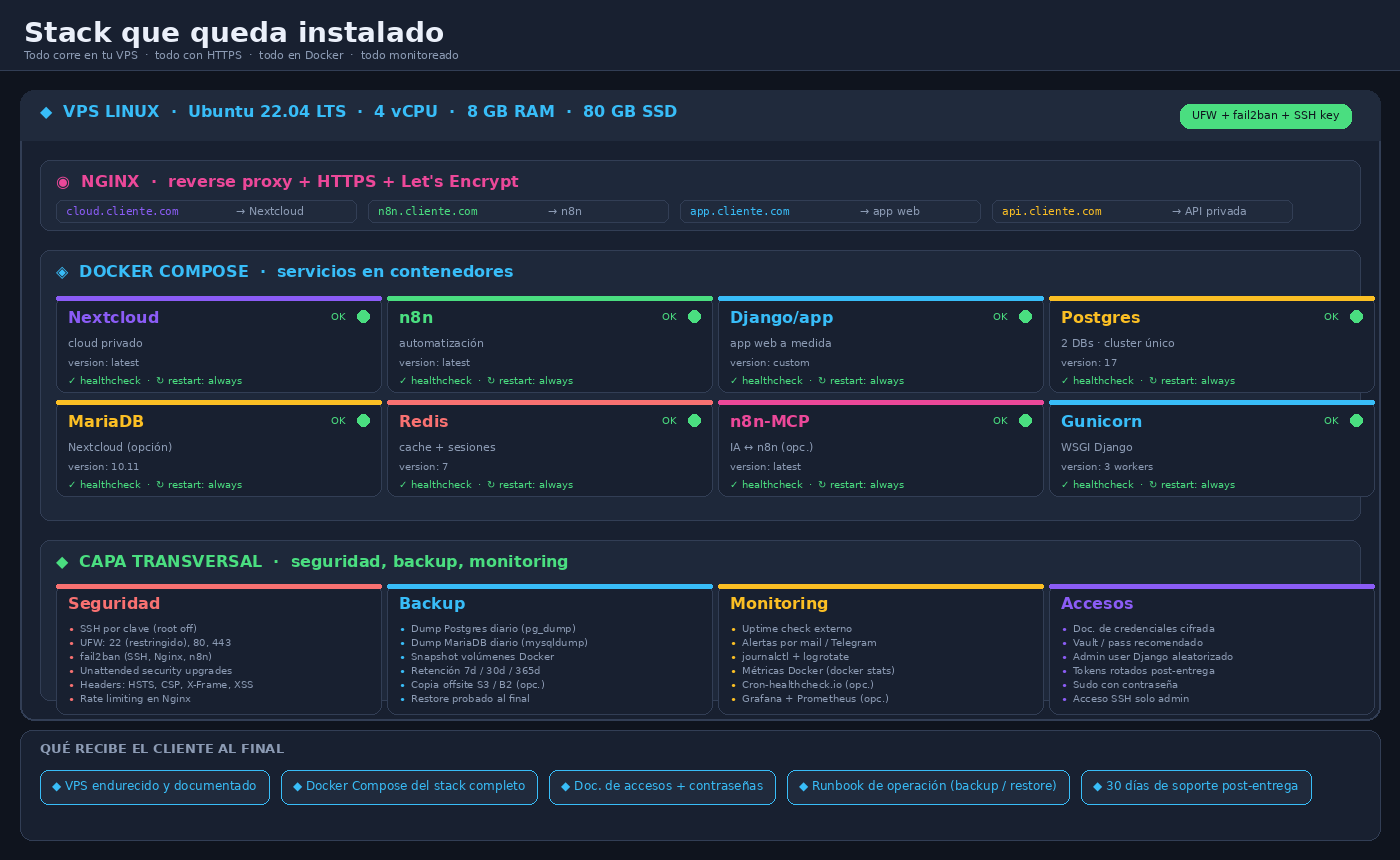Click 'healthcheck' label on Nextcloud card

click(110, 381)
